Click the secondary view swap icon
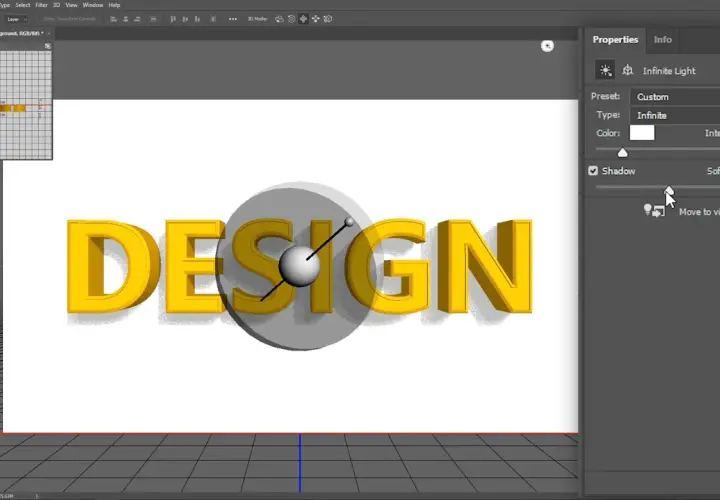Screen dimensions: 720x500 point(48,46)
